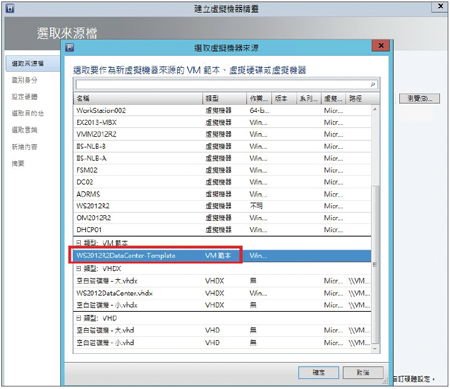The image size is (450, 389).
Task: Open the 識別身分 wizard step
Action: click(24, 80)
